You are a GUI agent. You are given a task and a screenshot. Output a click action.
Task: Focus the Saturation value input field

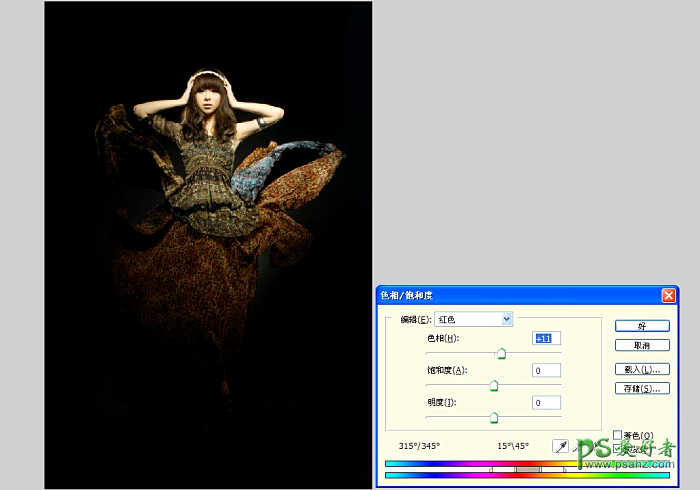(547, 371)
